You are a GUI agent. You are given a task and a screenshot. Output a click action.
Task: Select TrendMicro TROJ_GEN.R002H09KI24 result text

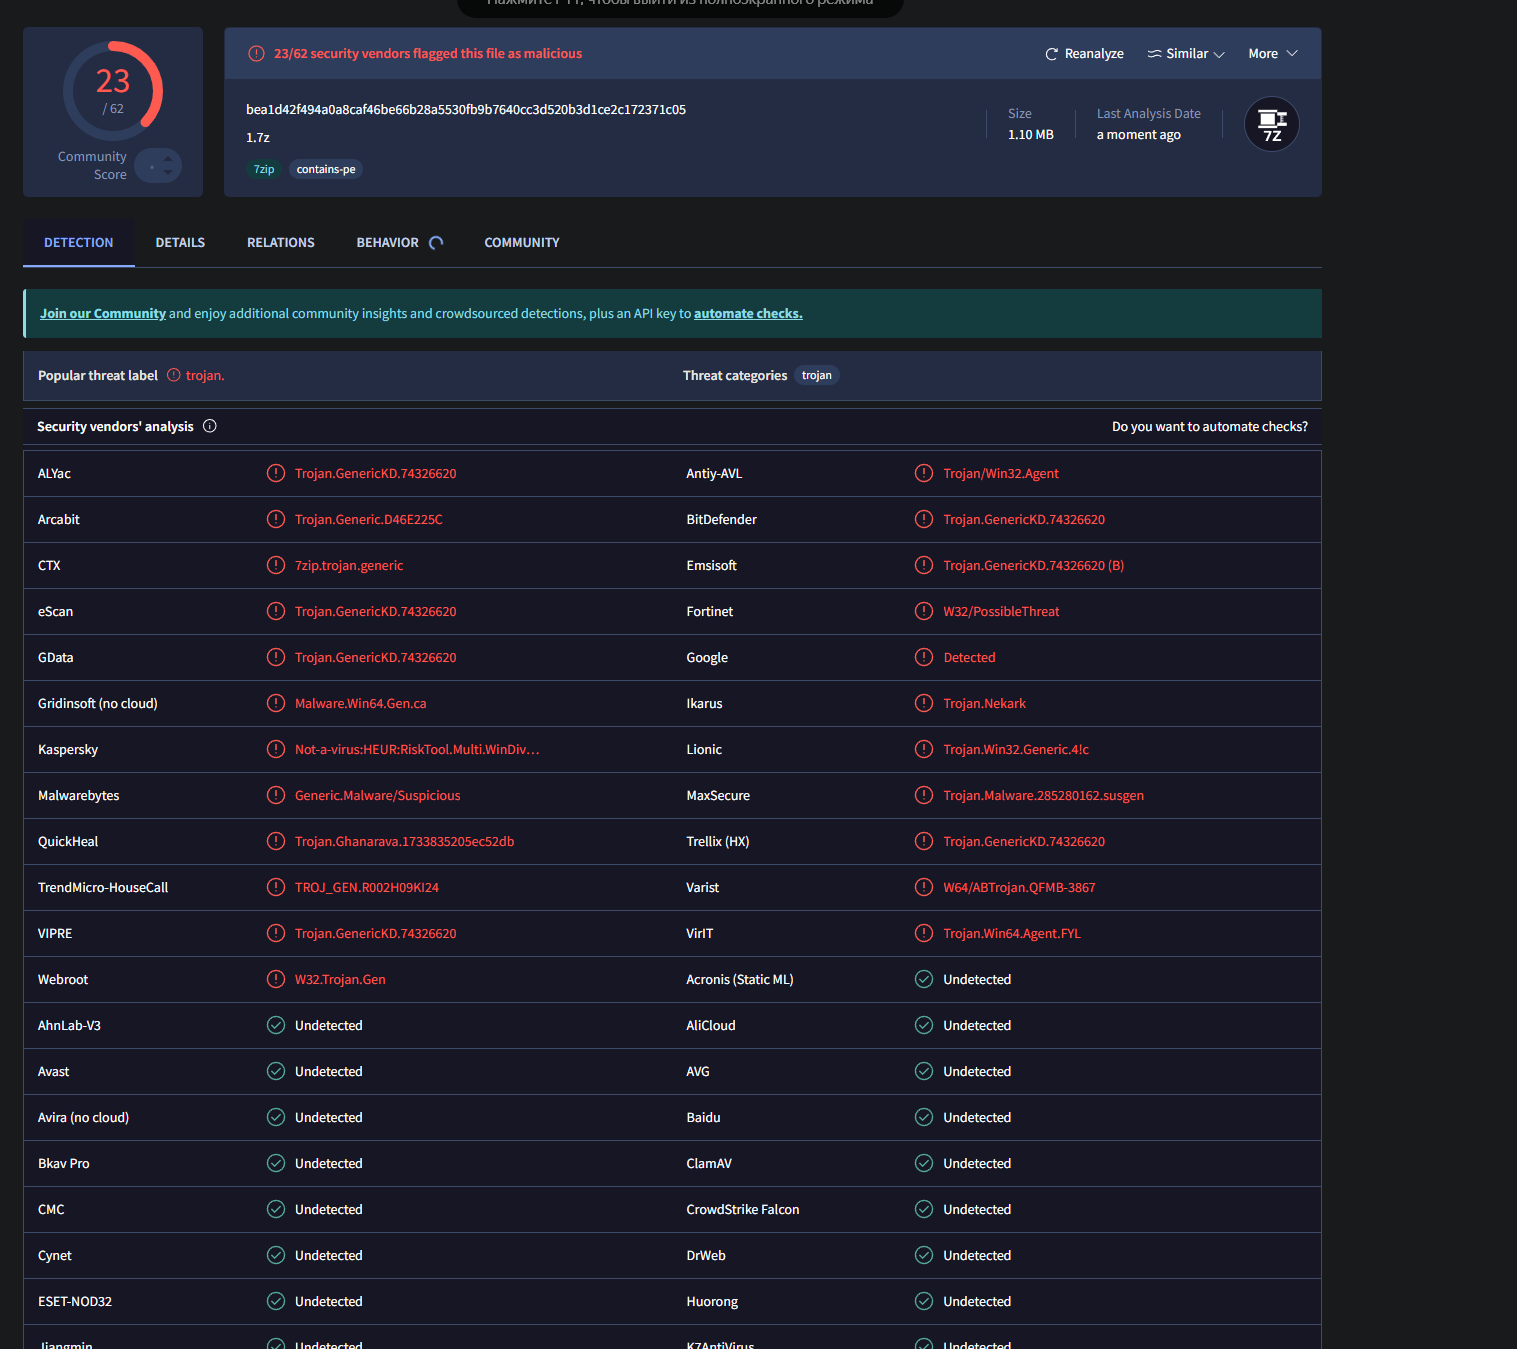(x=367, y=888)
